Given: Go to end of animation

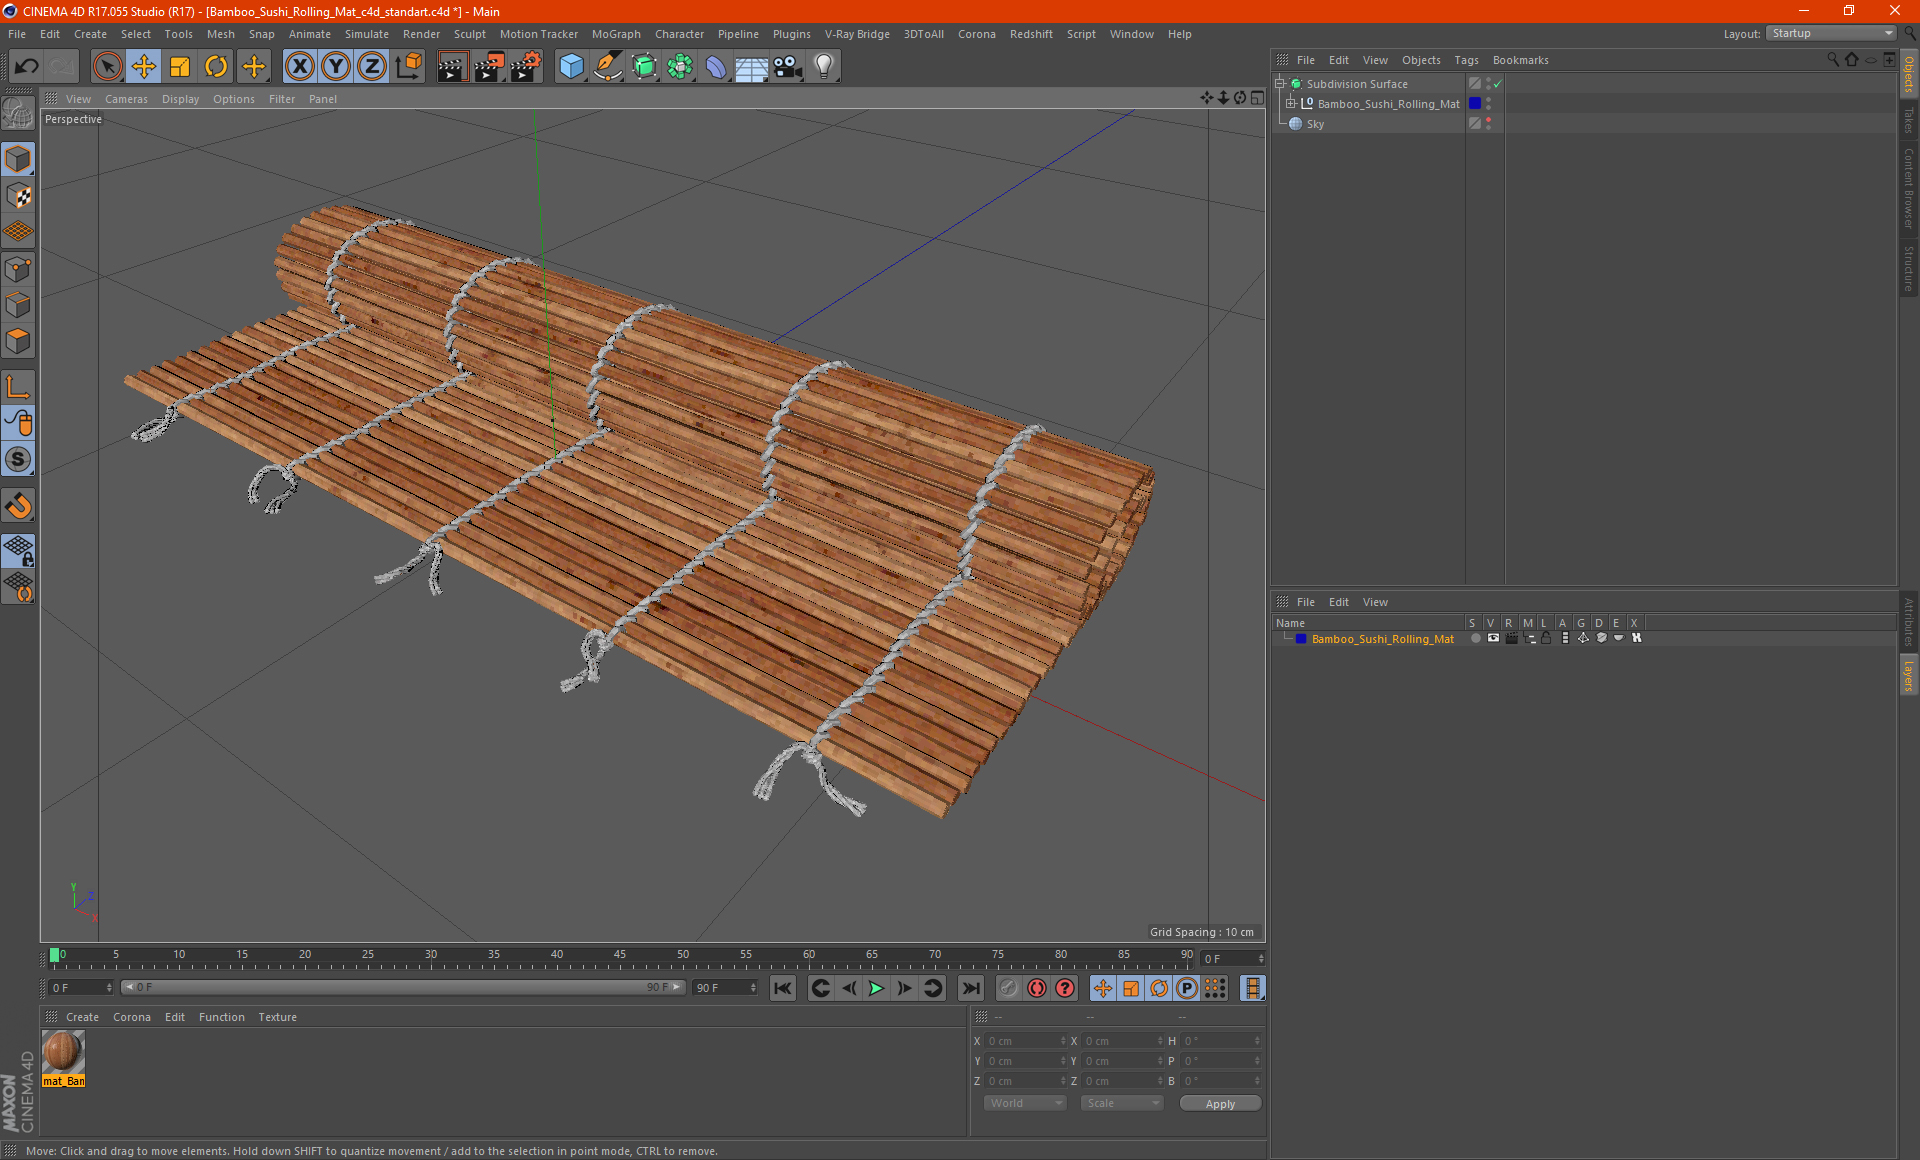Looking at the screenshot, I should 970,988.
